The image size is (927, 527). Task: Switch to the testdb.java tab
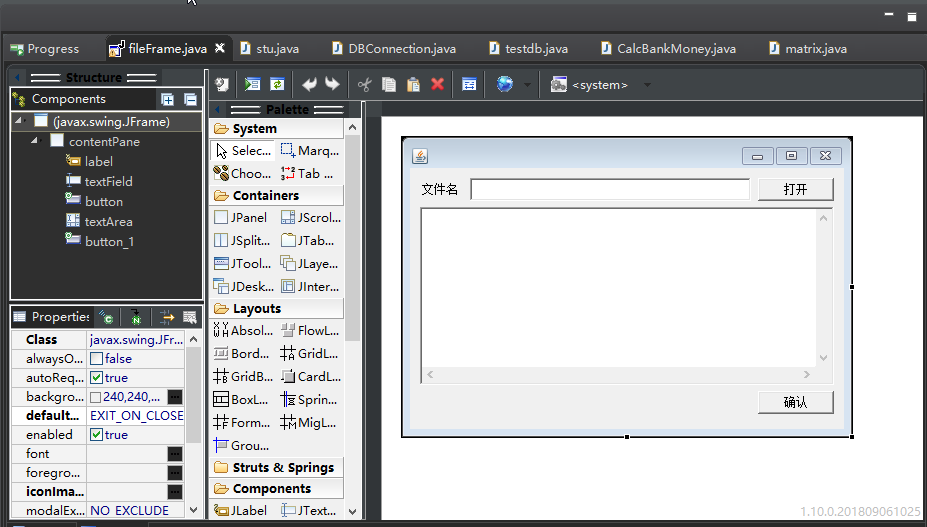529,49
